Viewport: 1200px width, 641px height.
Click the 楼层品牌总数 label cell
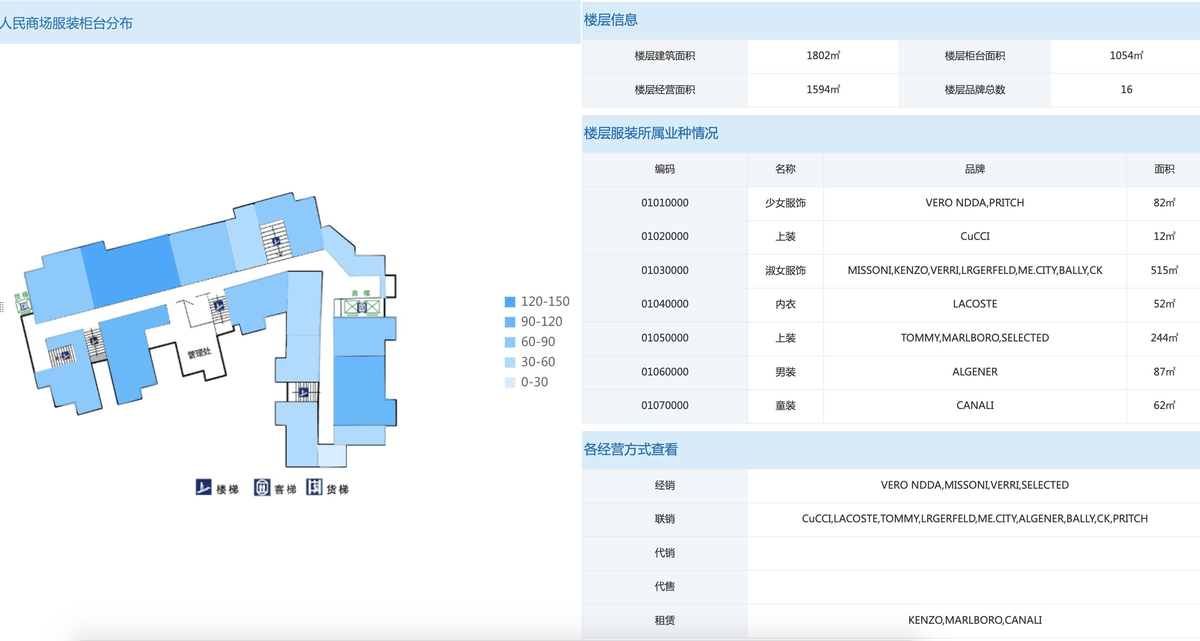click(x=975, y=90)
